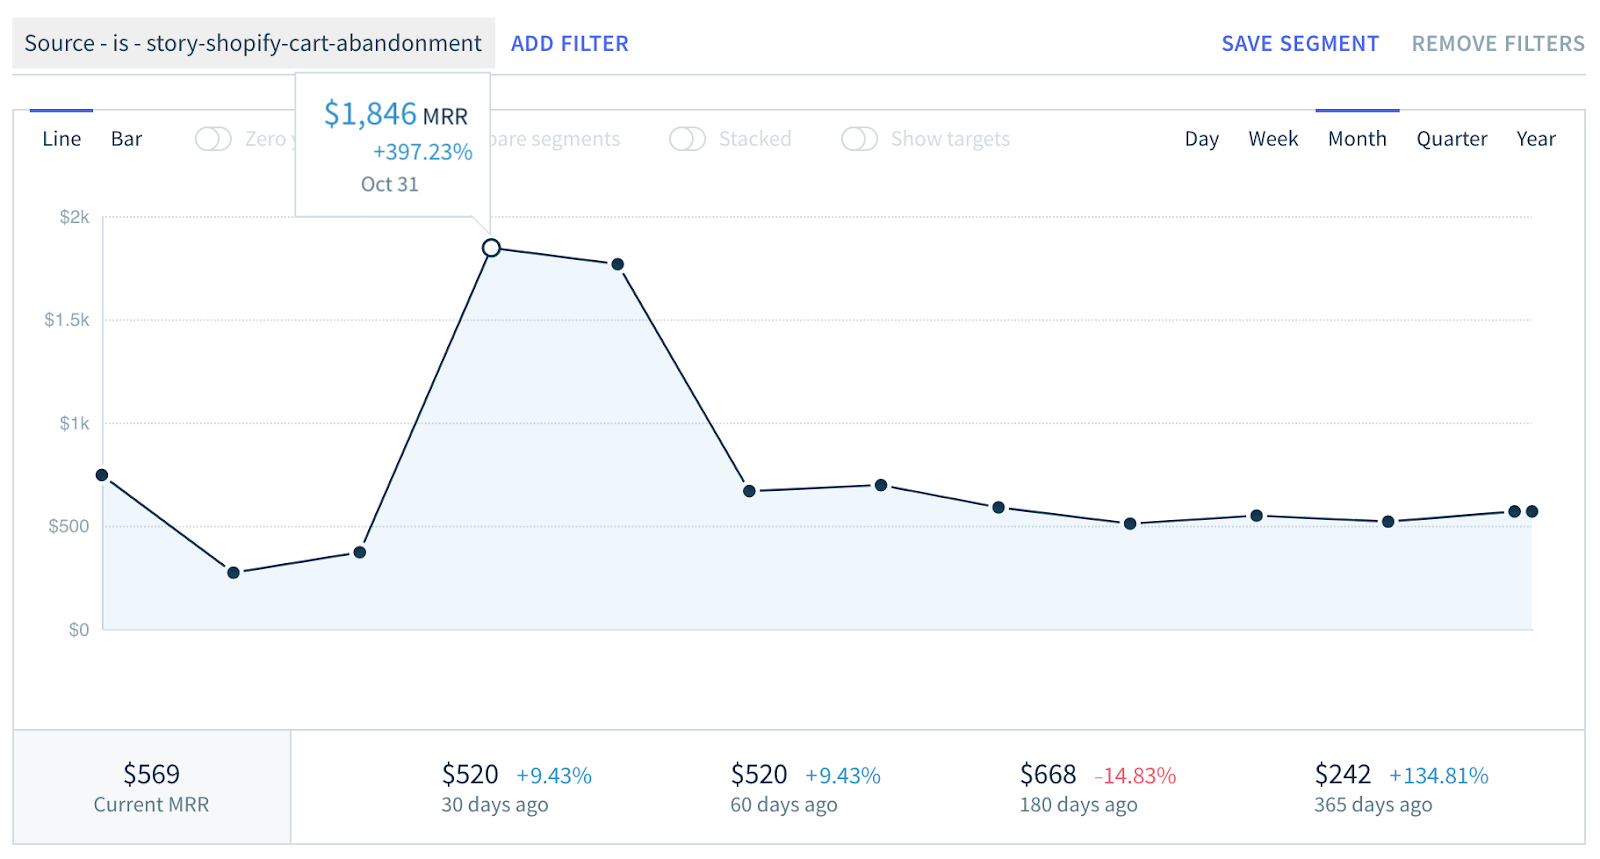1600x859 pixels.
Task: Select the Line chart tab
Action: coord(61,139)
